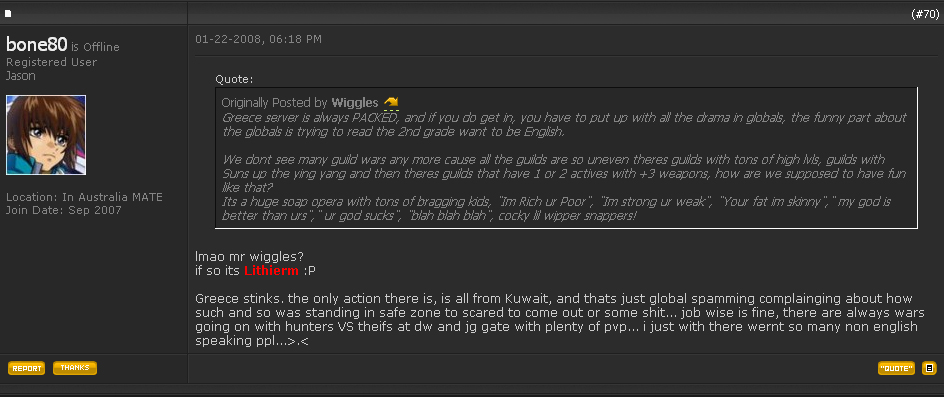The width and height of the screenshot is (944, 397).
Task: Click bone80's anime avatar image
Action: pos(46,135)
